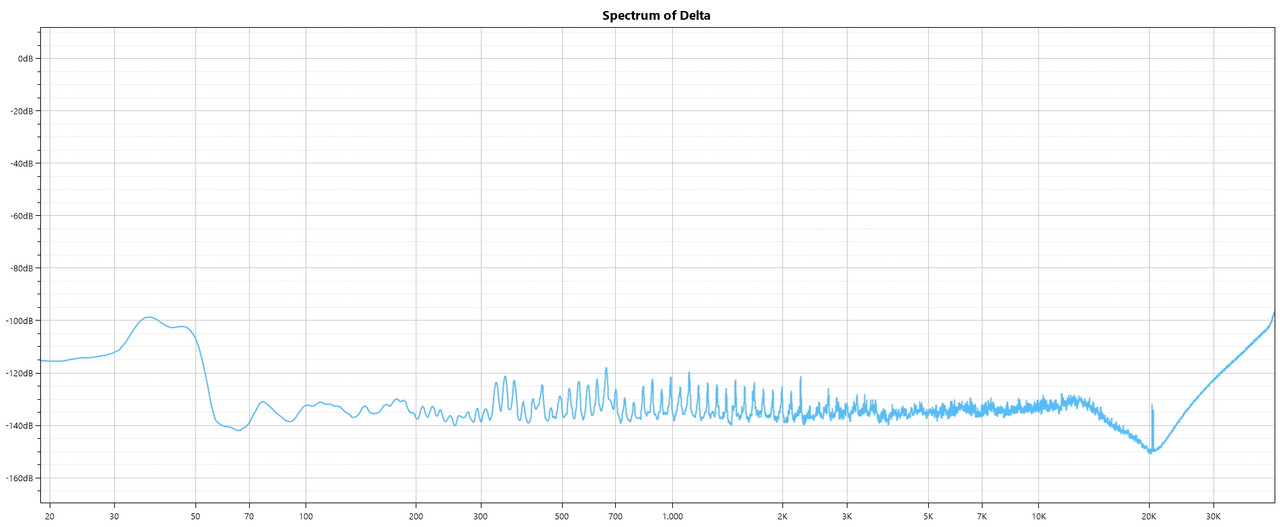The width and height of the screenshot is (1280, 527).
Task: Click the 7K frequency axis label
Action: pyautogui.click(x=983, y=518)
